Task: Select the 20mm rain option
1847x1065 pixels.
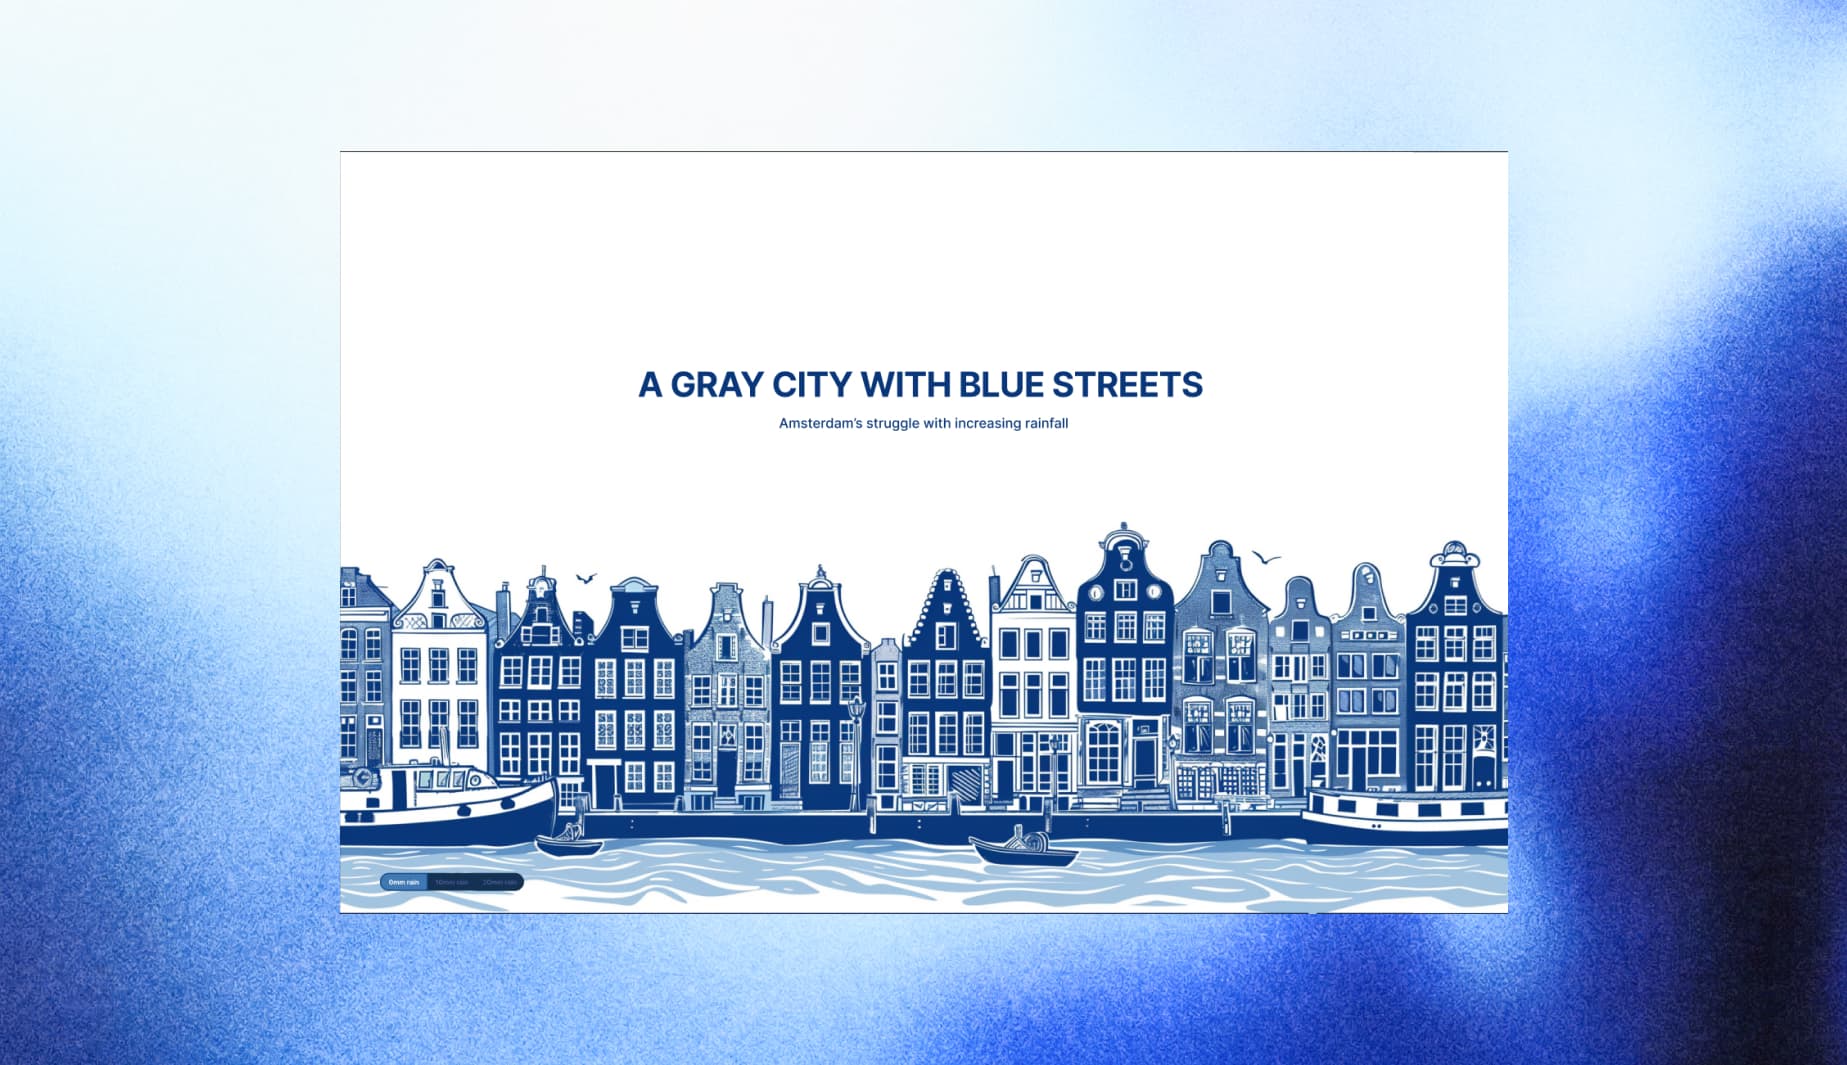Action: click(501, 881)
